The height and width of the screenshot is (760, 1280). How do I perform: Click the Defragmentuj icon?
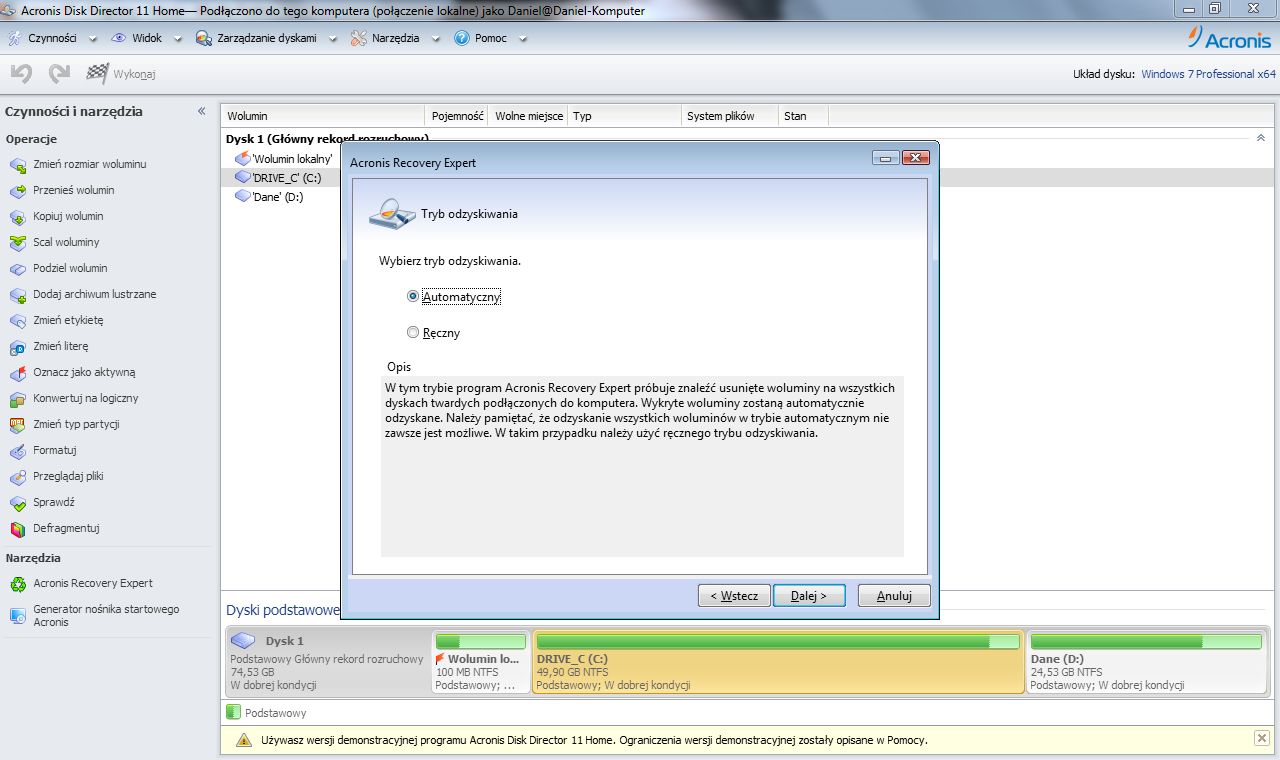(17, 529)
